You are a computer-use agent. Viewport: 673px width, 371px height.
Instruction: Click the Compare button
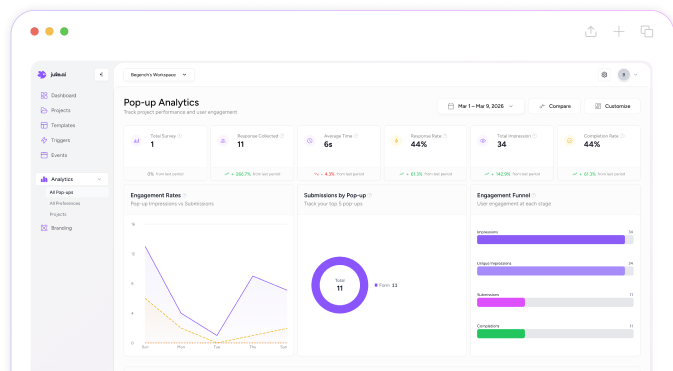tap(555, 106)
